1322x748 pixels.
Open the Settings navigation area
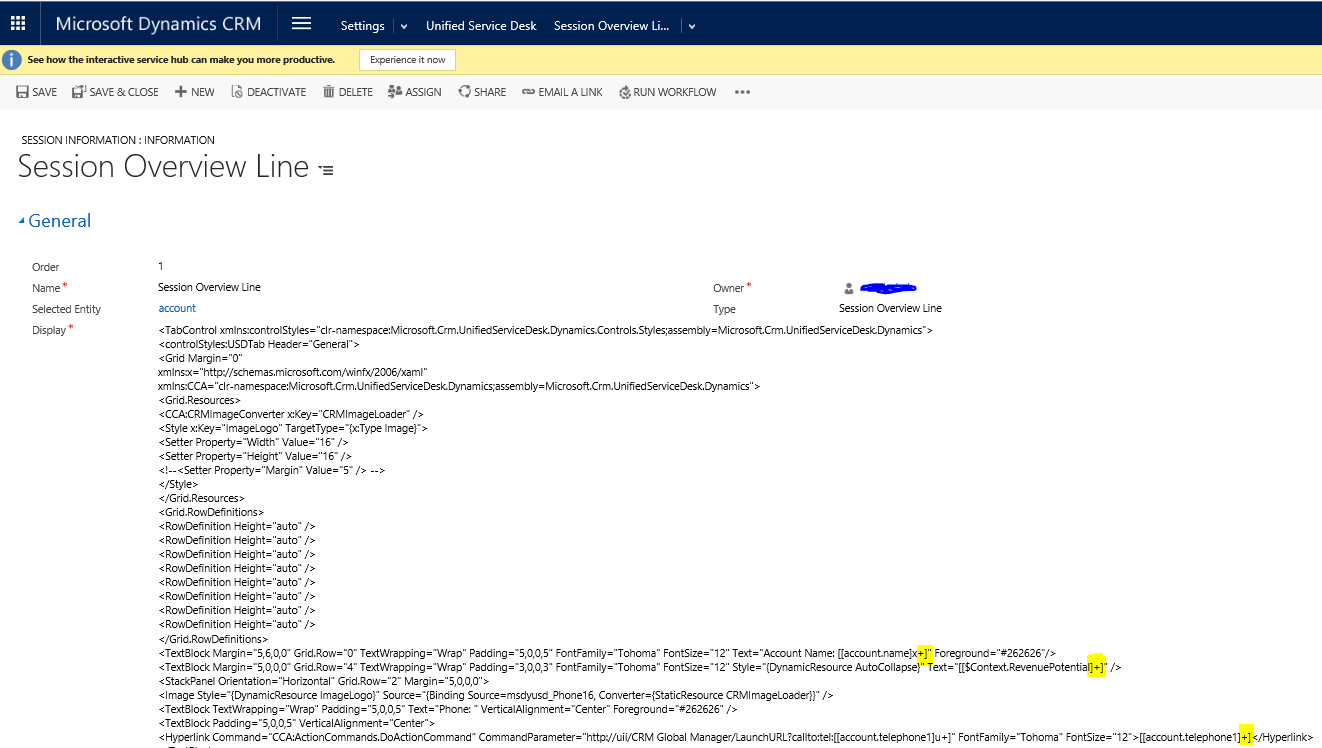click(x=362, y=26)
